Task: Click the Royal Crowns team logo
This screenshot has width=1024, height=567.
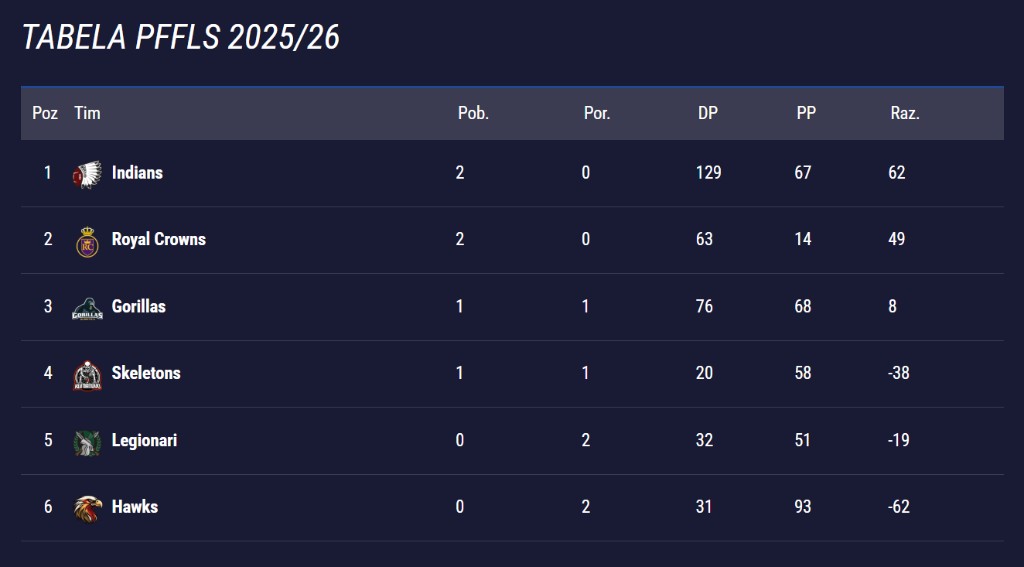Action: [x=88, y=241]
